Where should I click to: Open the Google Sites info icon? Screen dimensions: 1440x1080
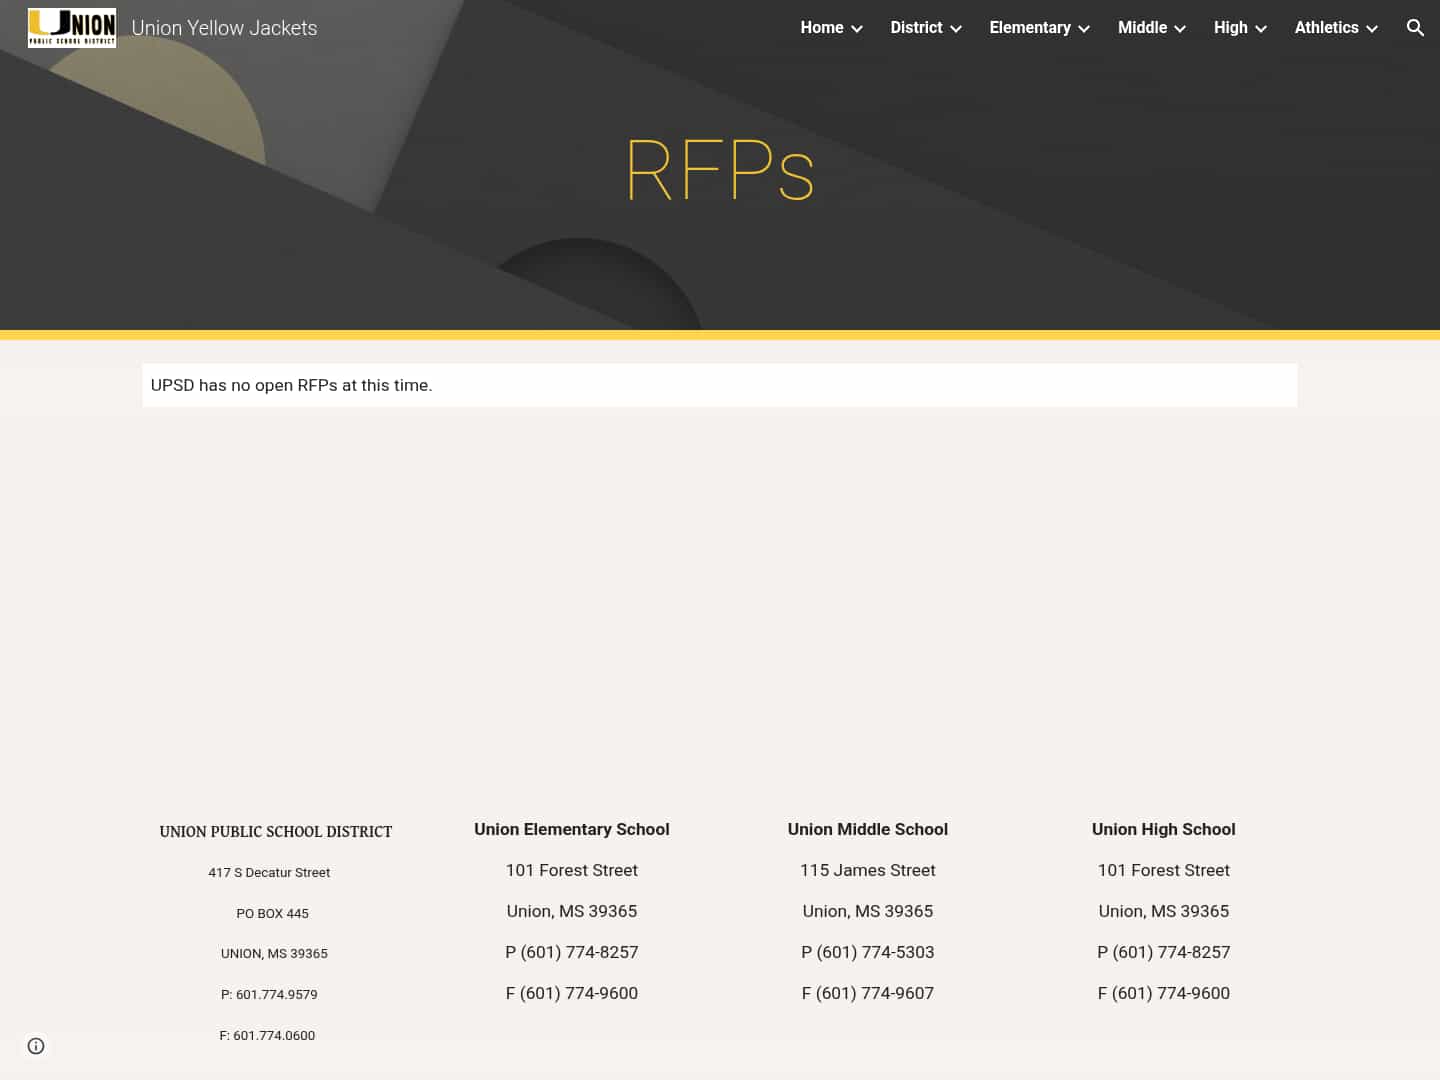coord(36,1045)
